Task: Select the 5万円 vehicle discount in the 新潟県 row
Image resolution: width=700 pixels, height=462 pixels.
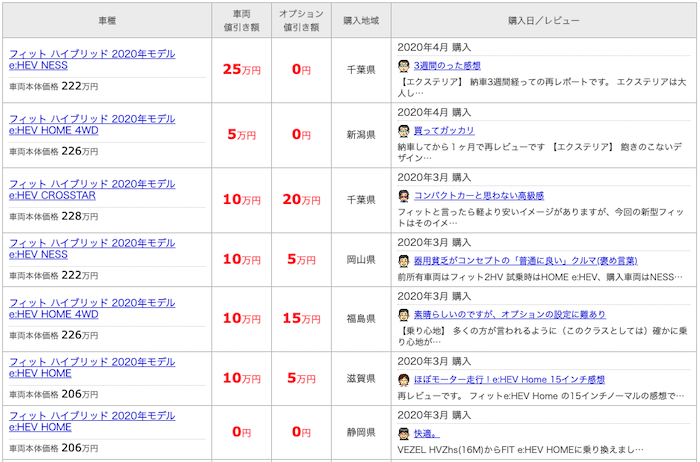Action: 242,134
